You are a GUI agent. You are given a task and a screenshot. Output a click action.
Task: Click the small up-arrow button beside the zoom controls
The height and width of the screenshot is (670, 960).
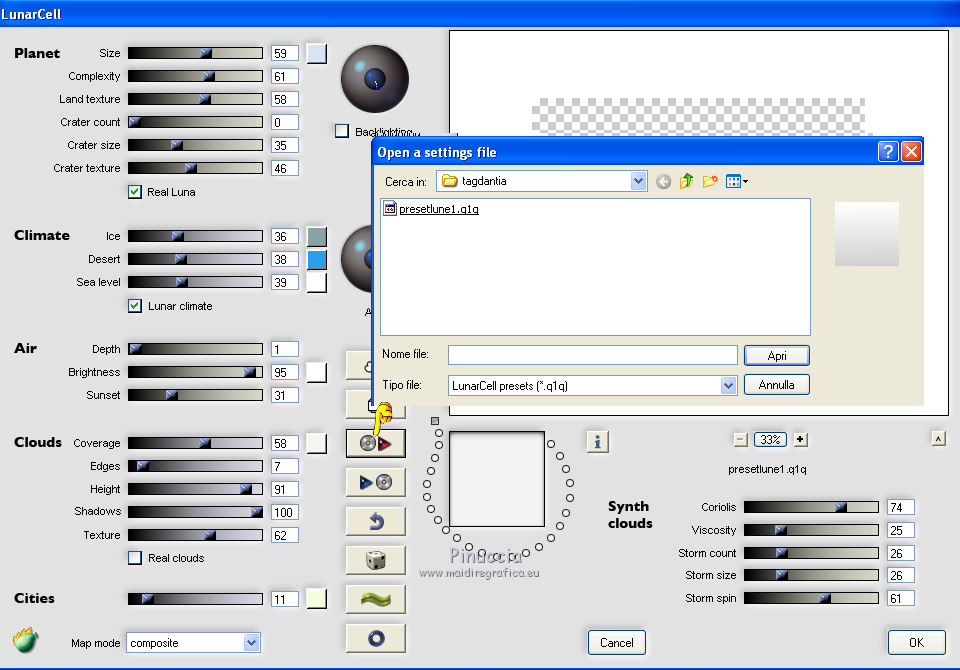(x=938, y=439)
